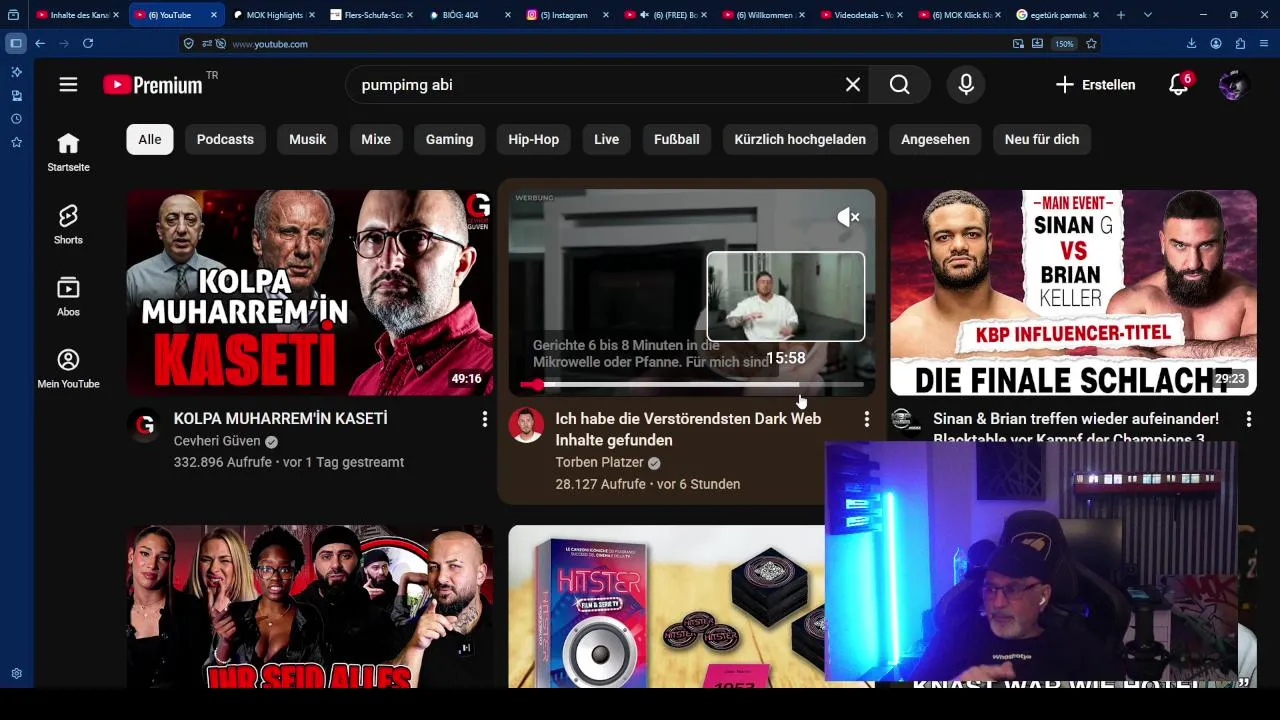The height and width of the screenshot is (720, 1280).
Task: Click Erstellen to create content
Action: coord(1095,85)
